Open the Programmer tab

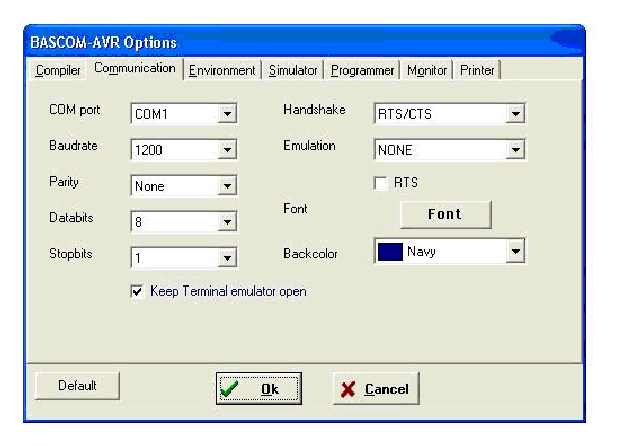coord(362,71)
